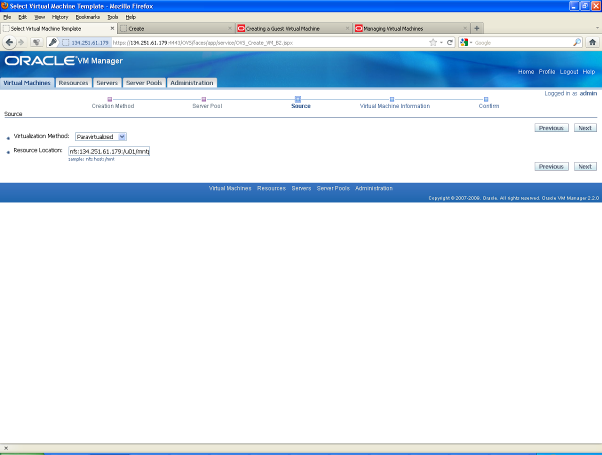This screenshot has width=602, height=455.
Task: Open the Virtualization Method dropdown
Action: [x=101, y=137]
